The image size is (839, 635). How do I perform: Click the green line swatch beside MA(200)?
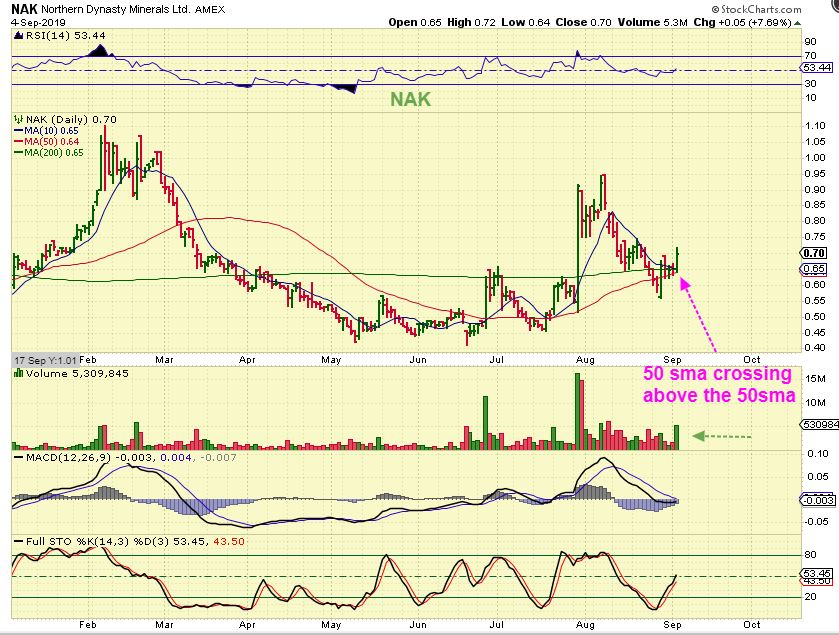coord(19,153)
